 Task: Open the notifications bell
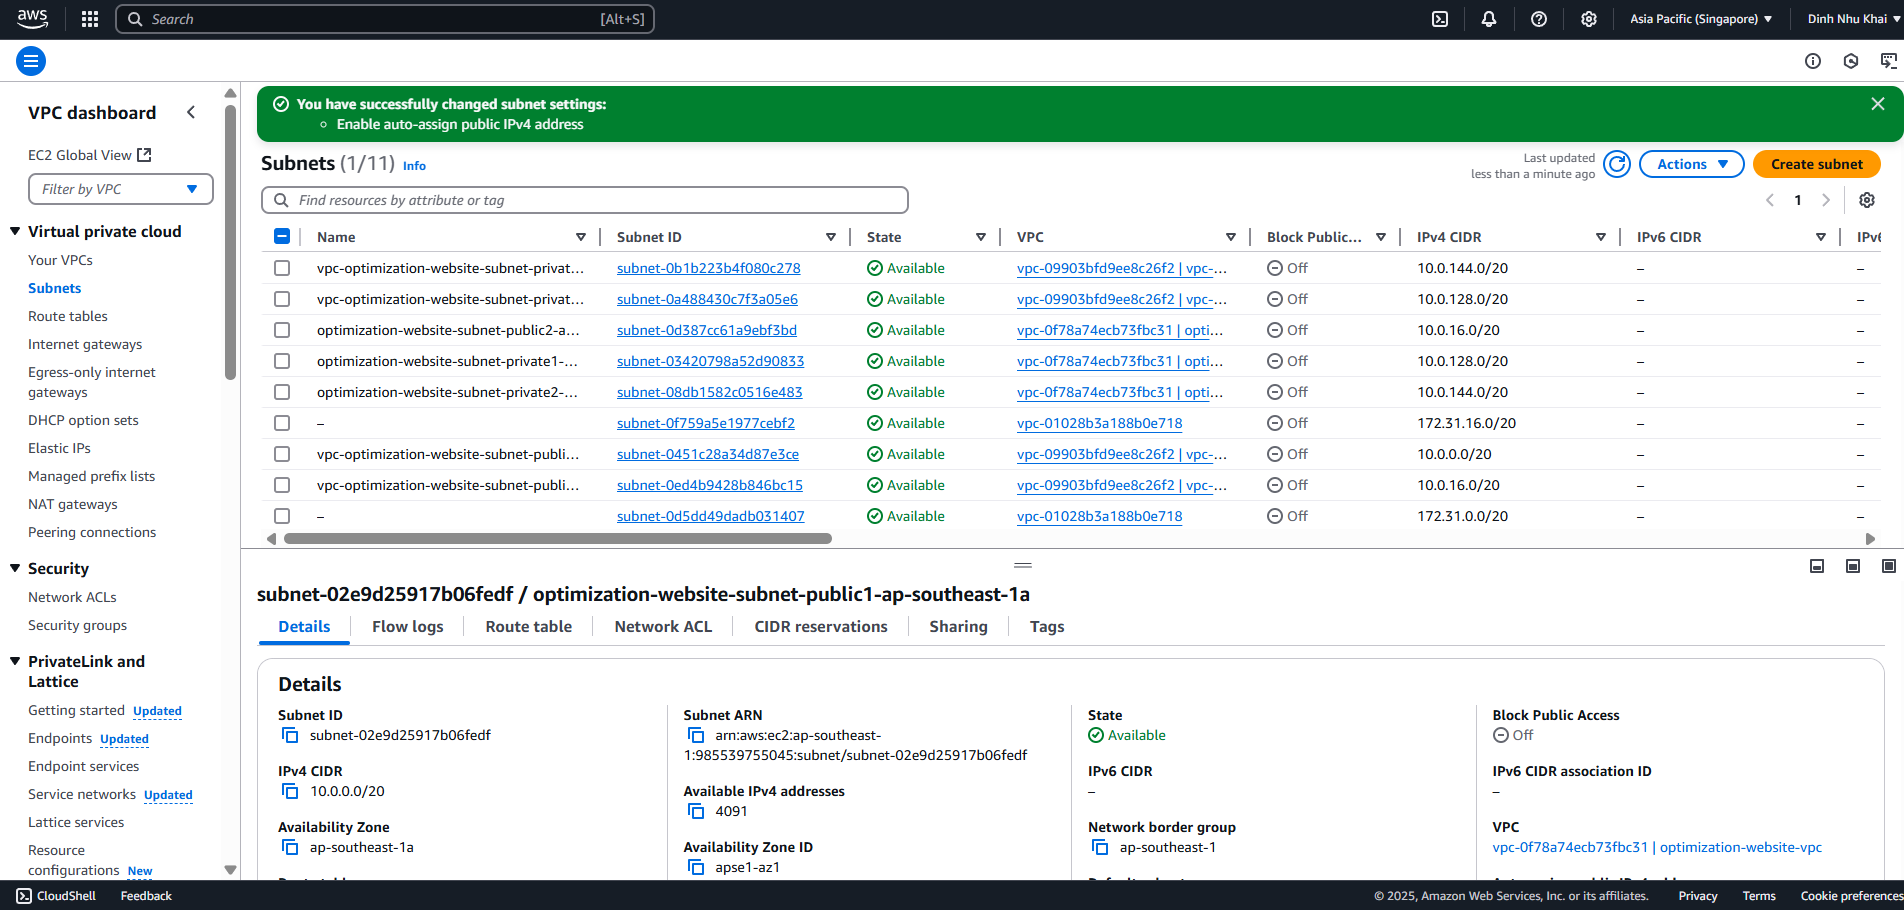tap(1489, 19)
